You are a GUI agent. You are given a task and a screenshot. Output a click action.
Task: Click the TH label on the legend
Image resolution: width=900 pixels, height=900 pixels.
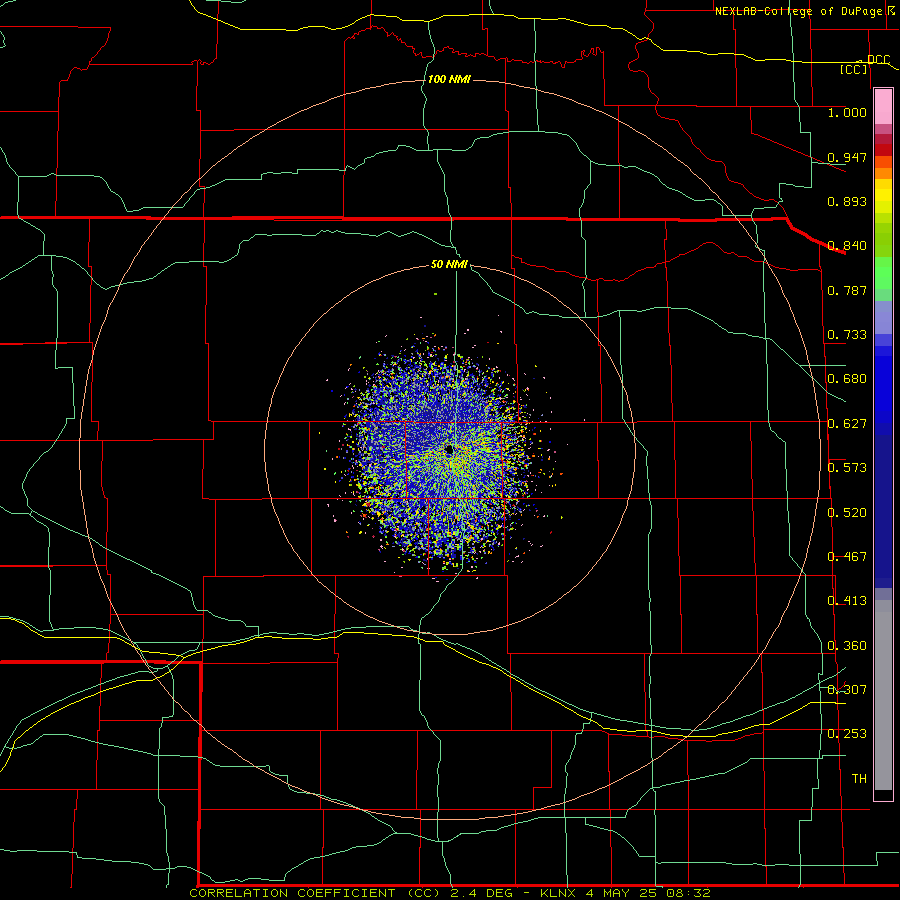[x=859, y=779]
